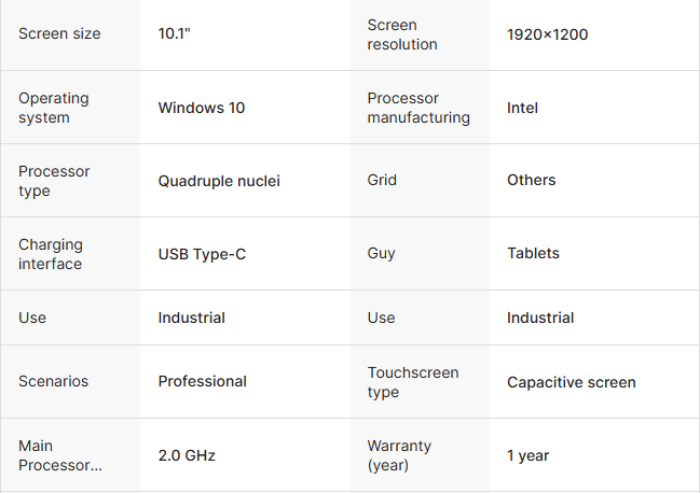
Task: Click the "Charging interface" label
Action: [x=50, y=254]
